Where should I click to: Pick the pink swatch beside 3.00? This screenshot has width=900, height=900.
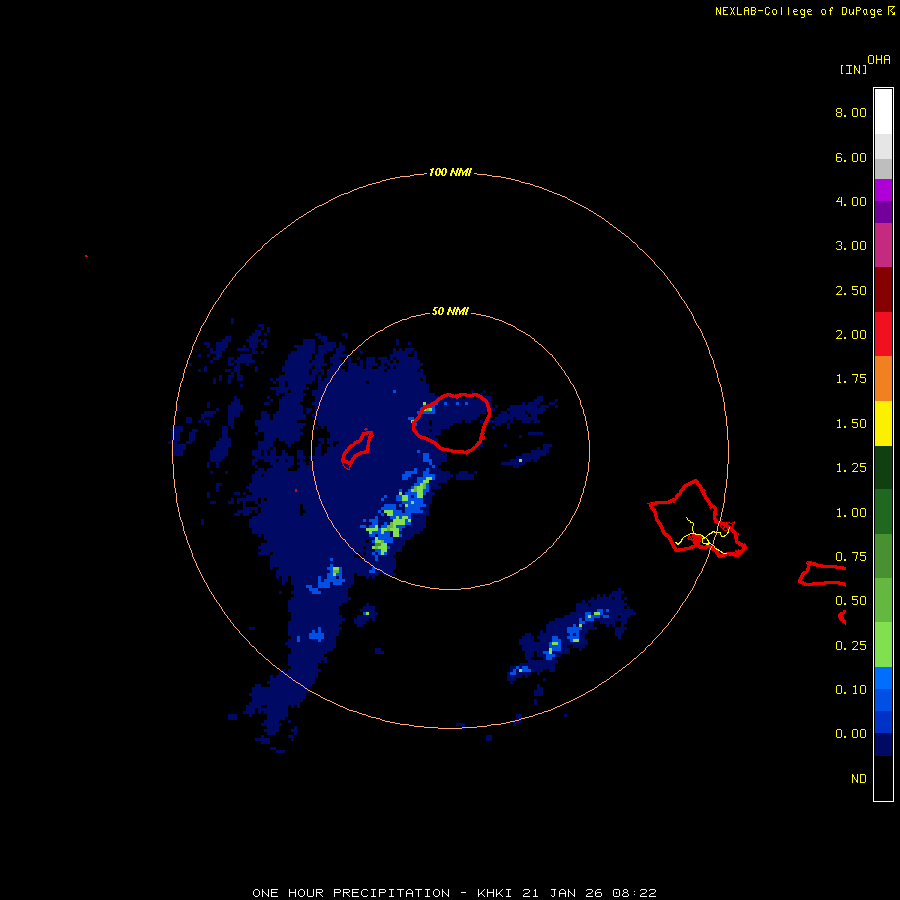point(883,245)
